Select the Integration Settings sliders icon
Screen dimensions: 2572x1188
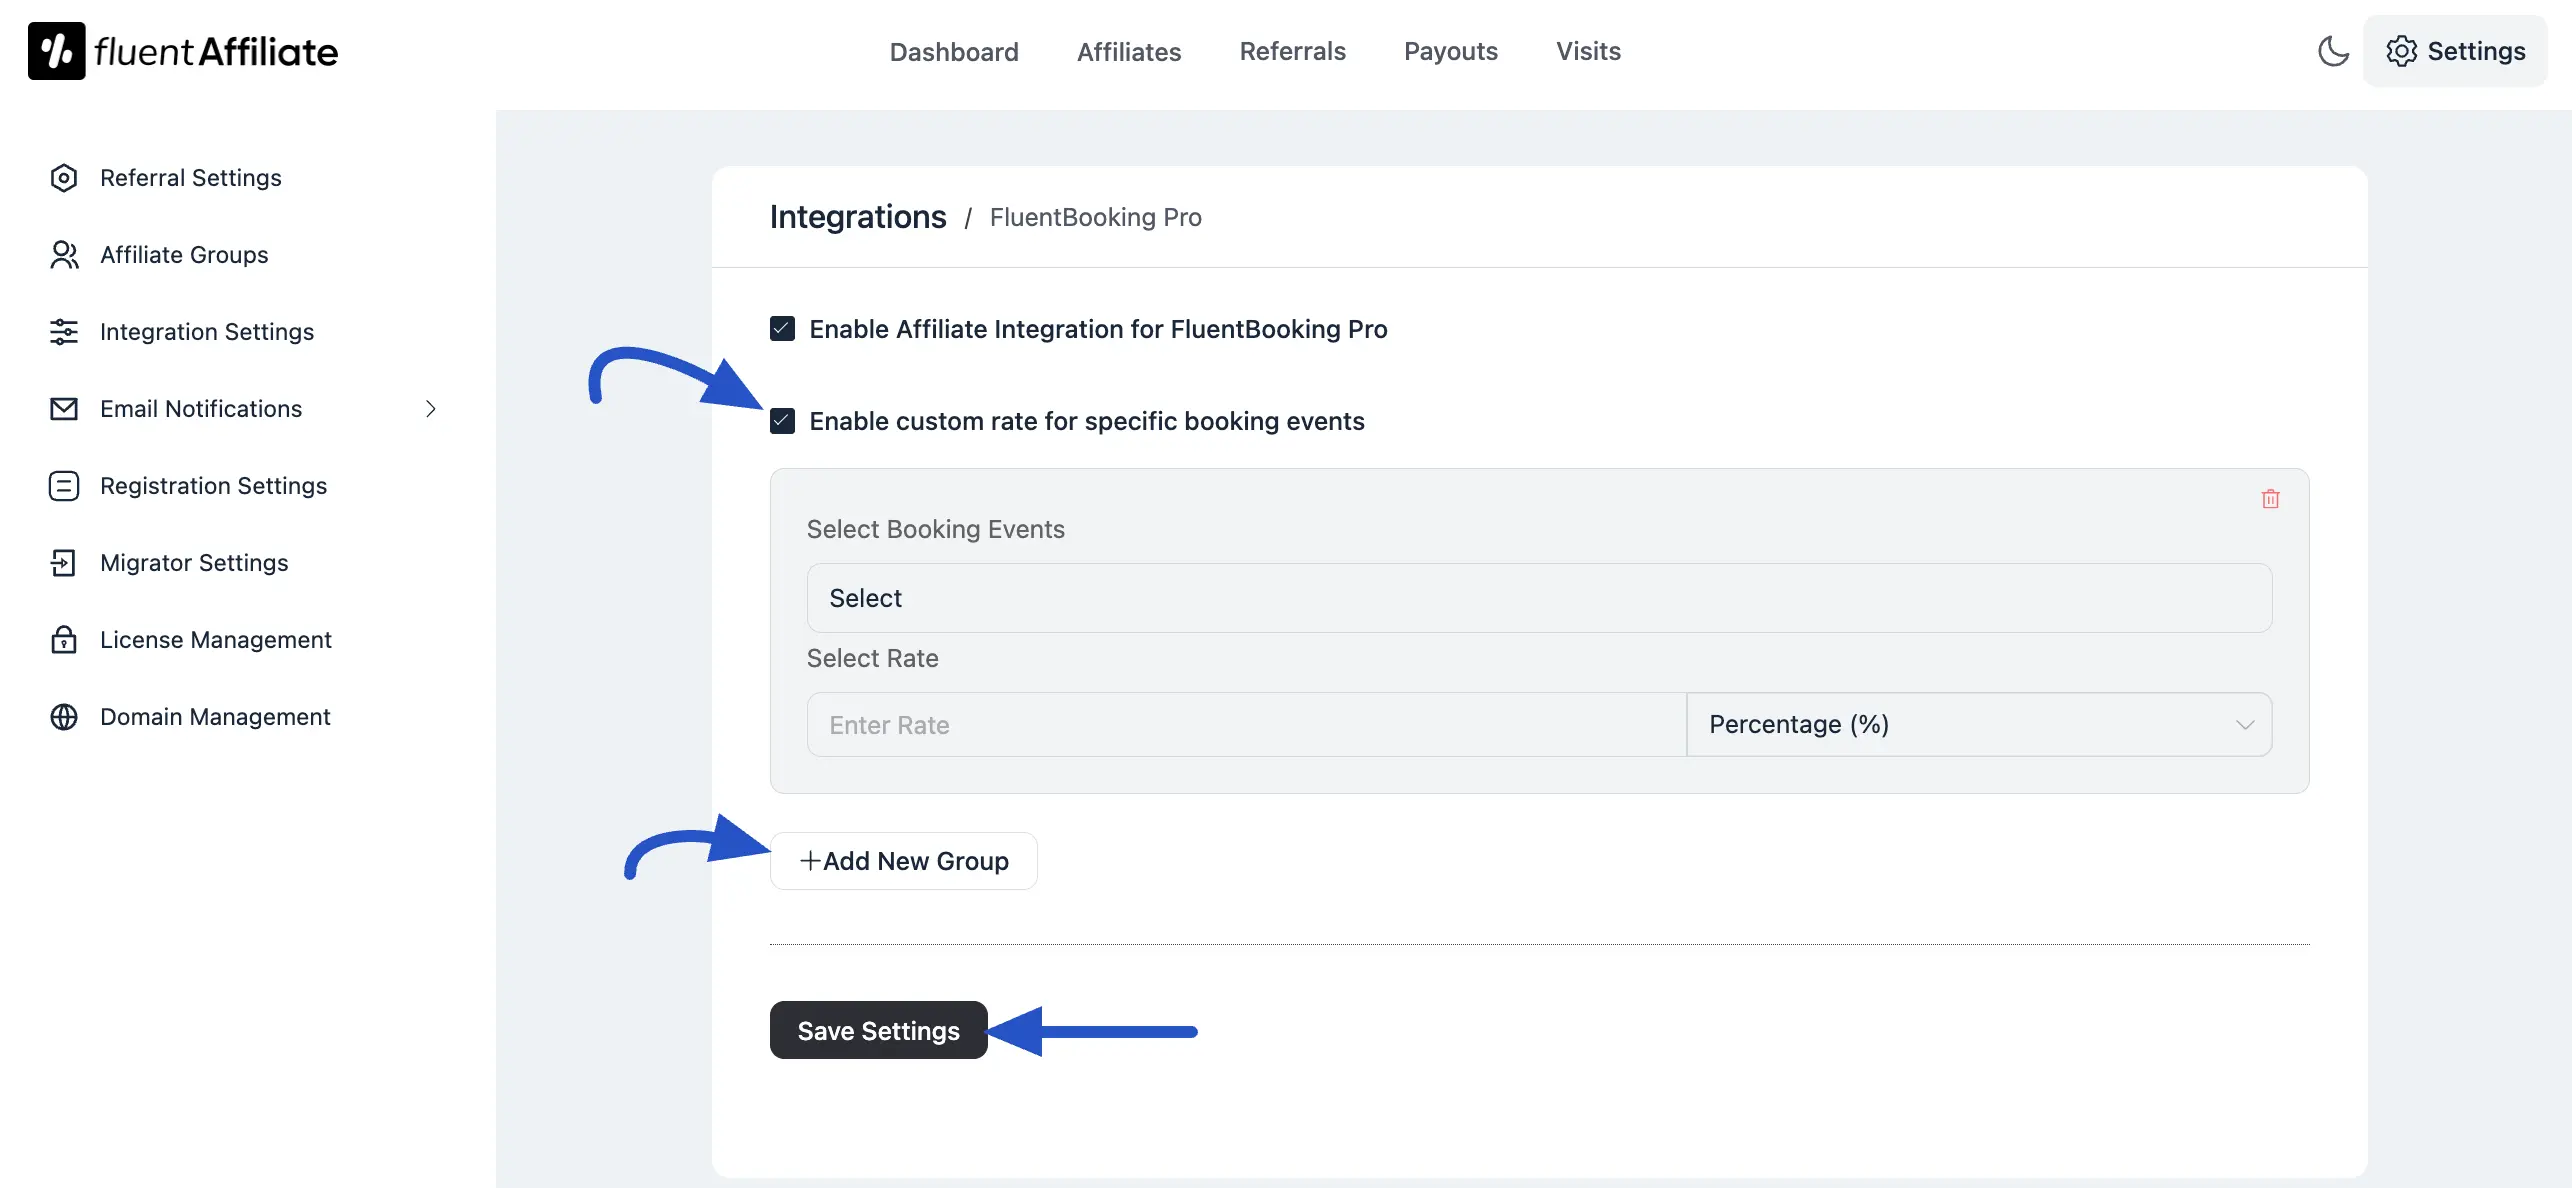coord(63,331)
